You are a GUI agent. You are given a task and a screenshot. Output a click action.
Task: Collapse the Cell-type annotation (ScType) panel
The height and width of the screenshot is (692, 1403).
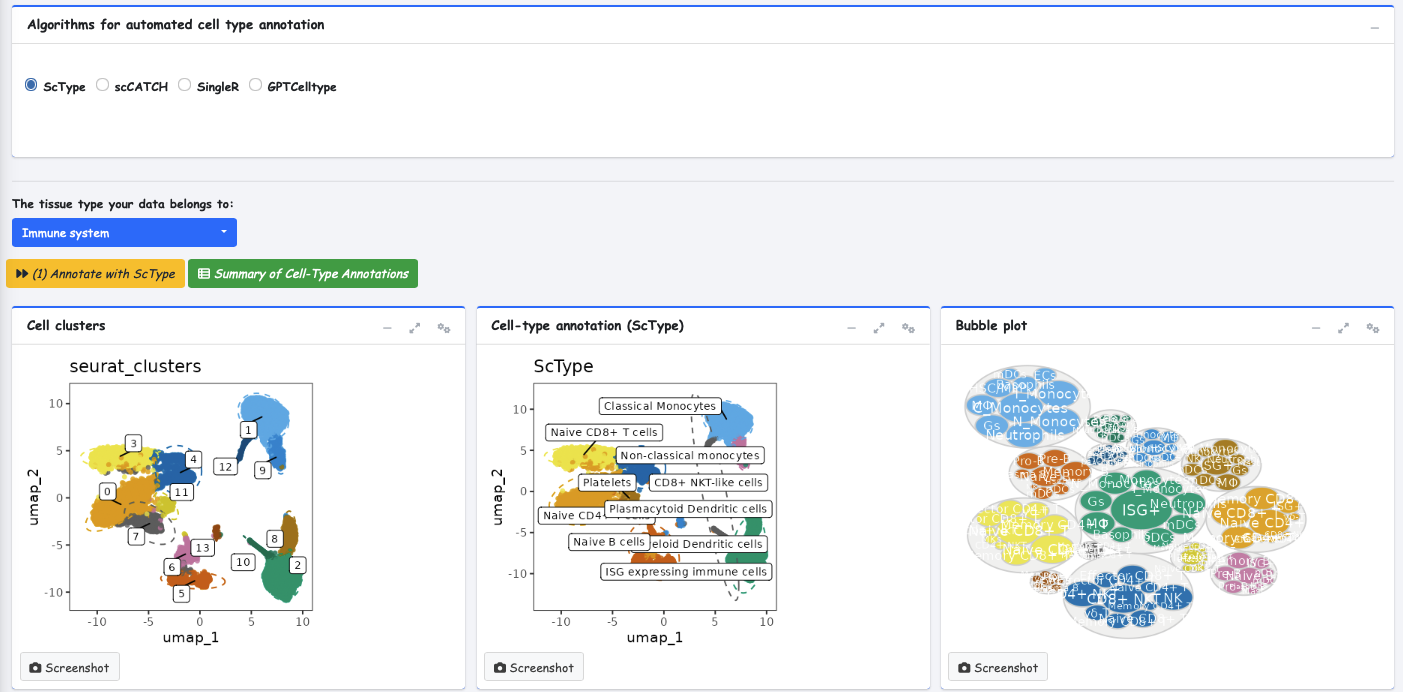[x=851, y=327]
